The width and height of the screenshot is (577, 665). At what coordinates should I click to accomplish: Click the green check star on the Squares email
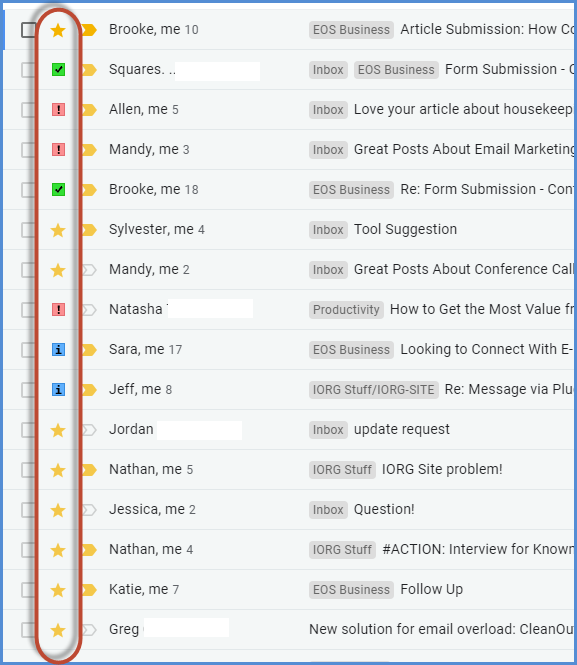click(58, 70)
